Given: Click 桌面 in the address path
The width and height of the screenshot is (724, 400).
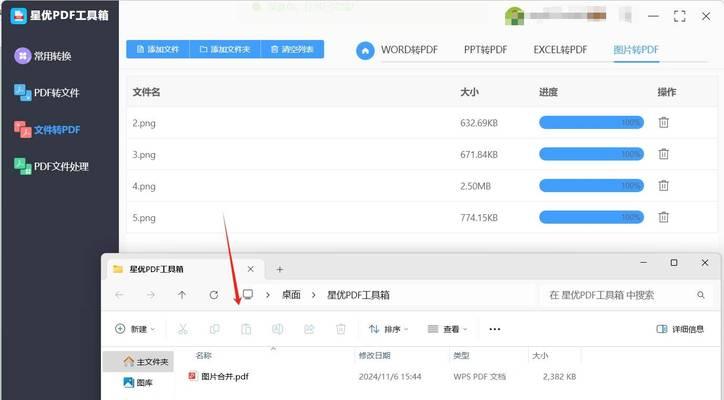Looking at the screenshot, I should pos(291,295).
